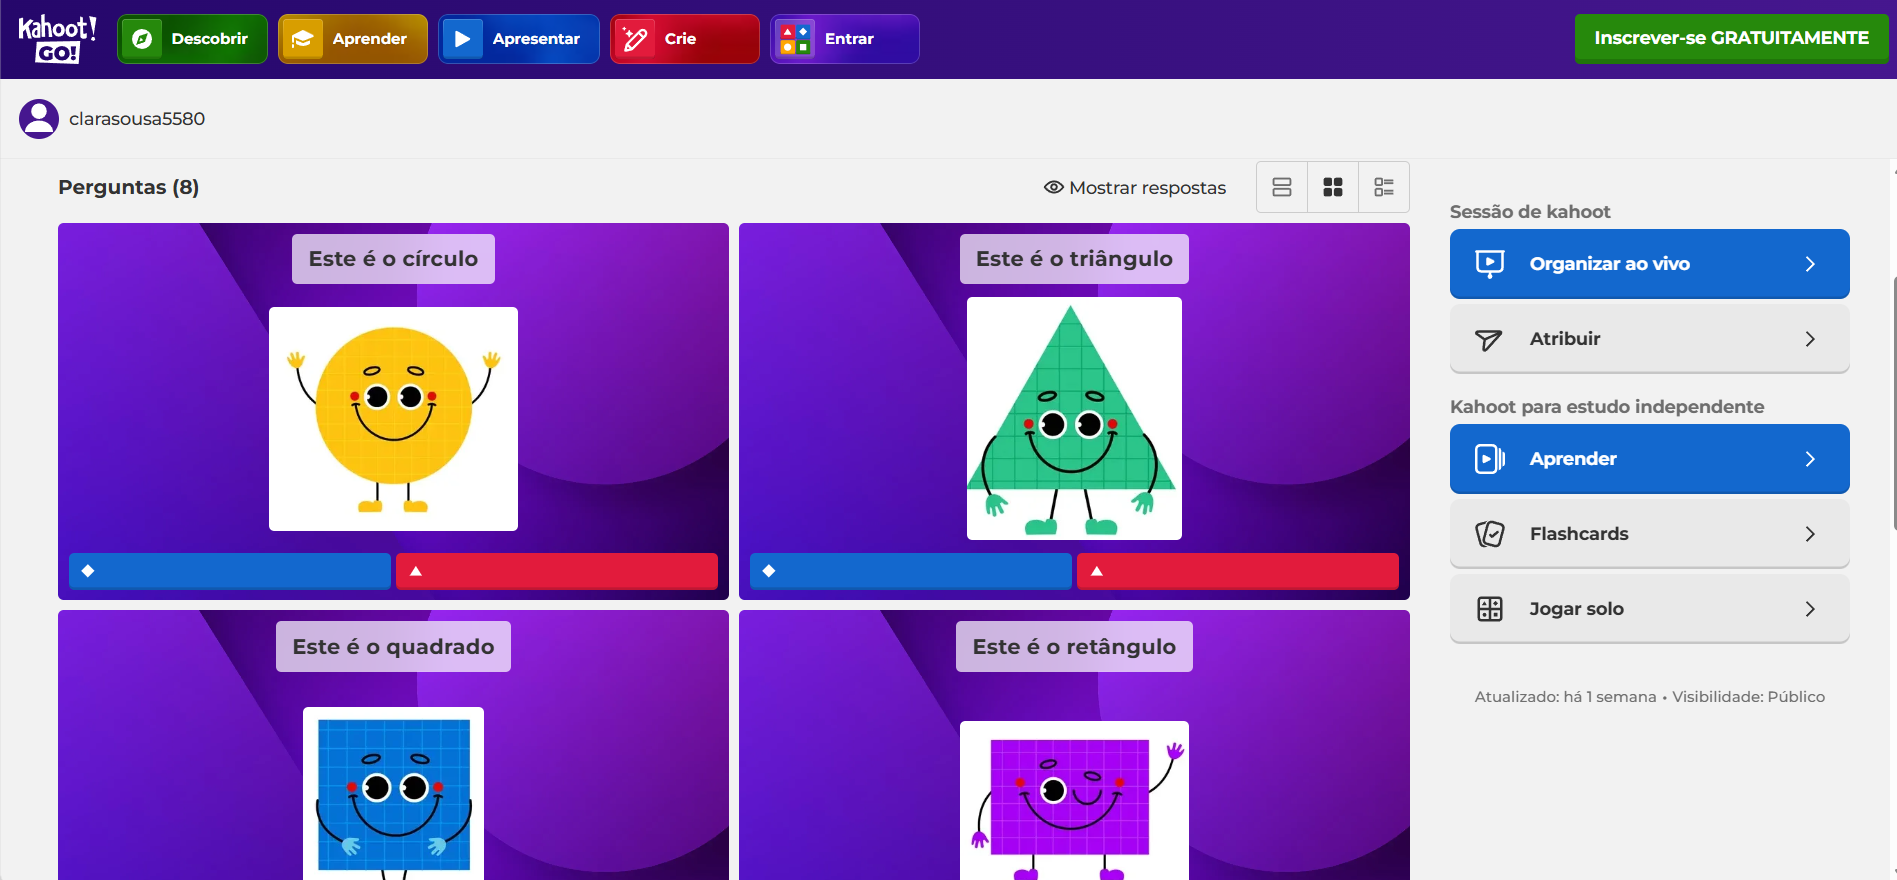Toggle Mostrar respostas eye to reveal answers
The image size is (1897, 880).
[1053, 187]
